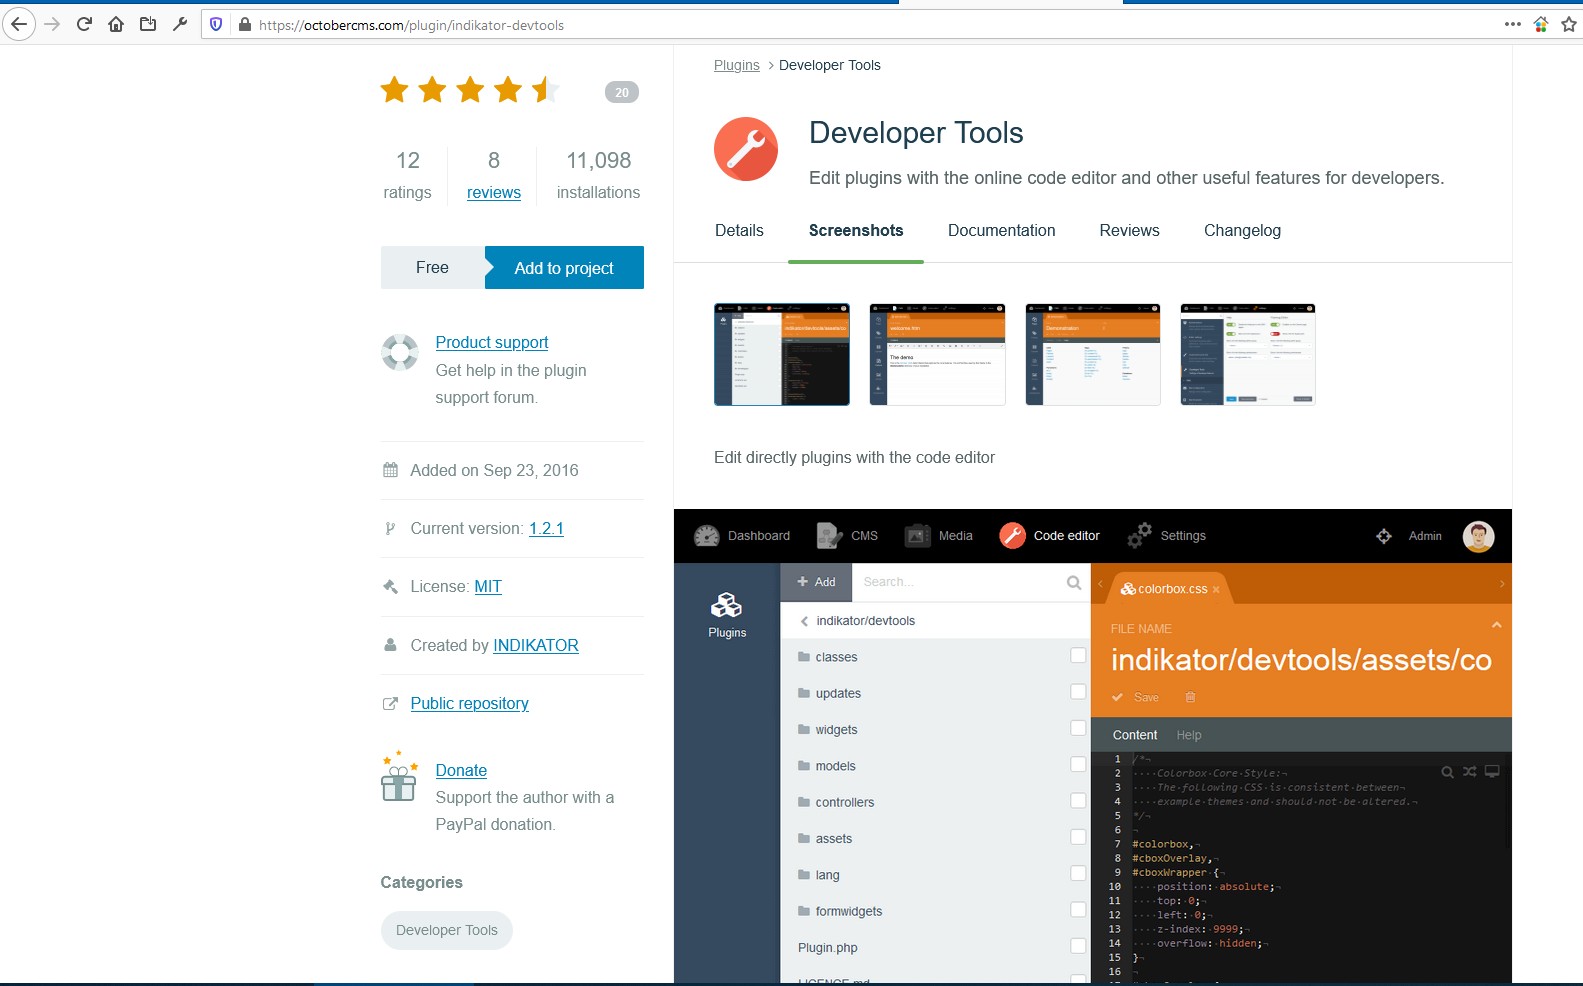
Task: Click the Developer Tools category tag
Action: [x=446, y=930]
